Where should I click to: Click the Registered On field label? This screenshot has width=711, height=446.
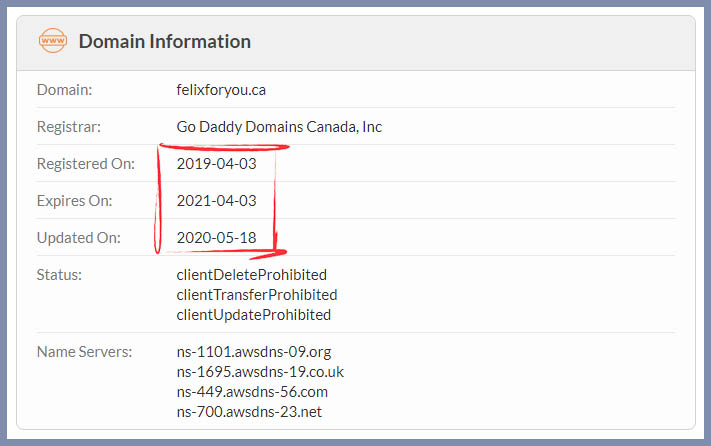[x=84, y=164]
